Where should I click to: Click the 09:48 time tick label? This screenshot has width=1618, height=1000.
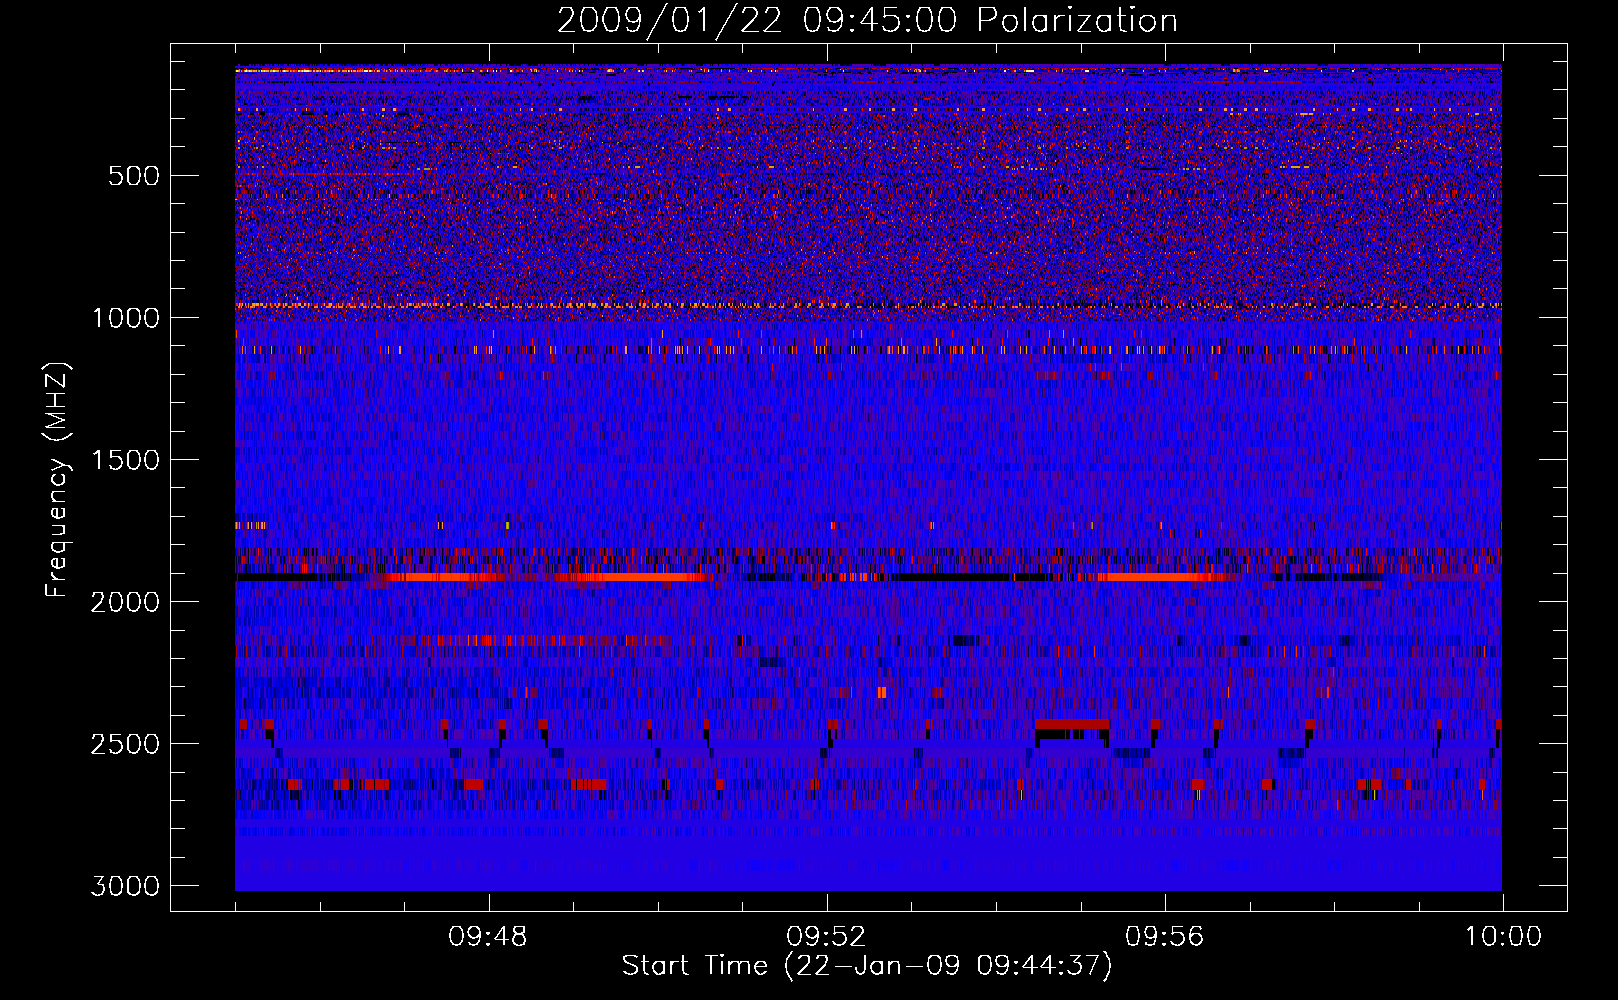coord(488,937)
